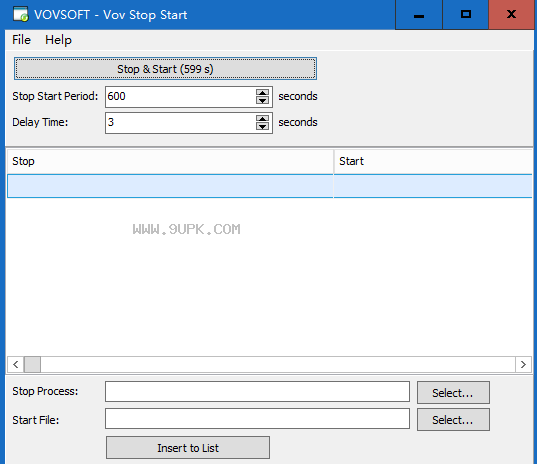Open the Help menu

tap(58, 40)
